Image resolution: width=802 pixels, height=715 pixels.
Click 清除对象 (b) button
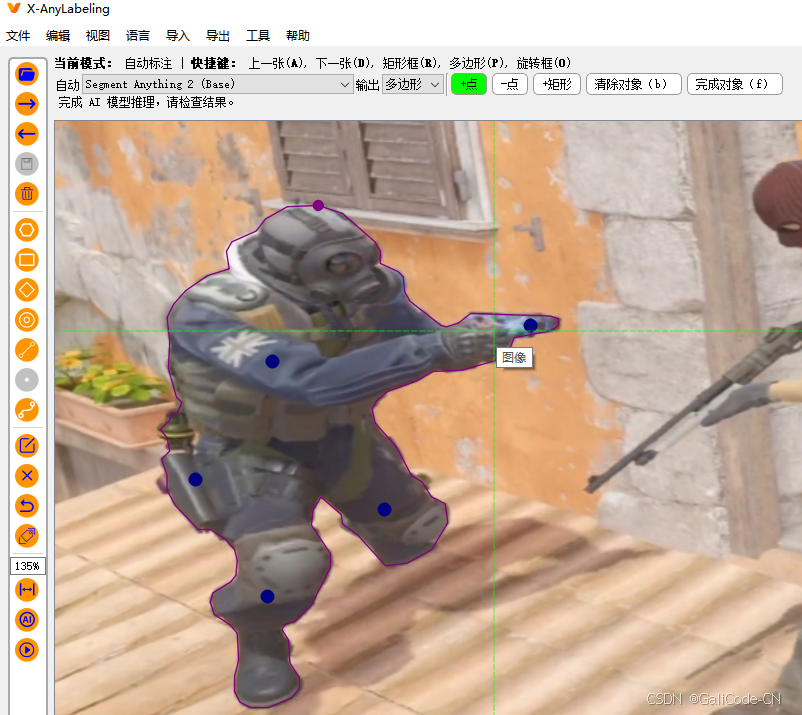633,84
